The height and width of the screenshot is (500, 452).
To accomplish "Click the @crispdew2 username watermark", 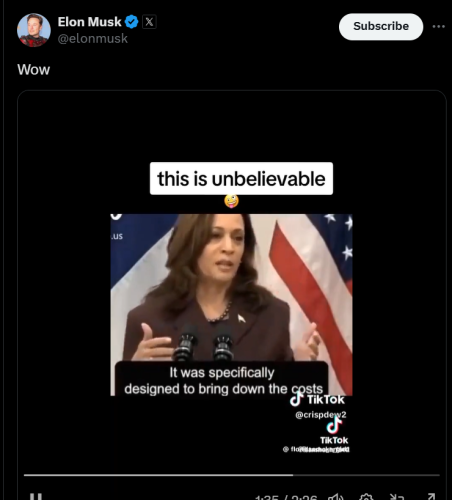I will [x=321, y=415].
